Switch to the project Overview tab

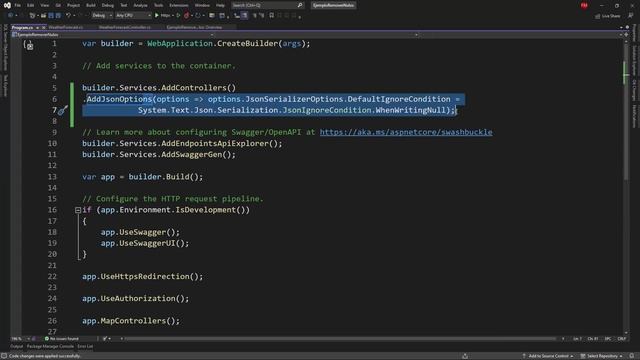tap(194, 27)
